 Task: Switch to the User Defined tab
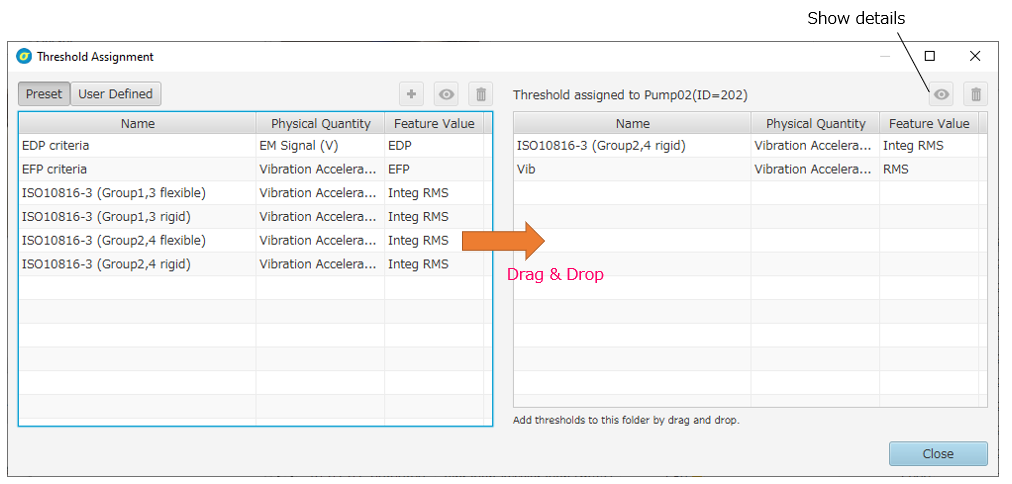click(116, 94)
